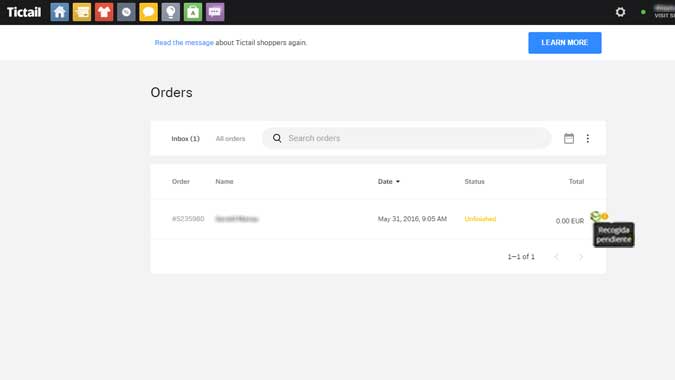Image resolution: width=675 pixels, height=380 pixels.
Task: Click the Total column header
Action: 576,182
